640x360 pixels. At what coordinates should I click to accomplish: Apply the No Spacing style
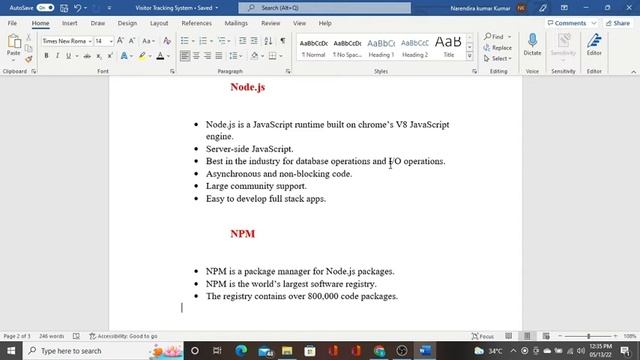coord(347,48)
